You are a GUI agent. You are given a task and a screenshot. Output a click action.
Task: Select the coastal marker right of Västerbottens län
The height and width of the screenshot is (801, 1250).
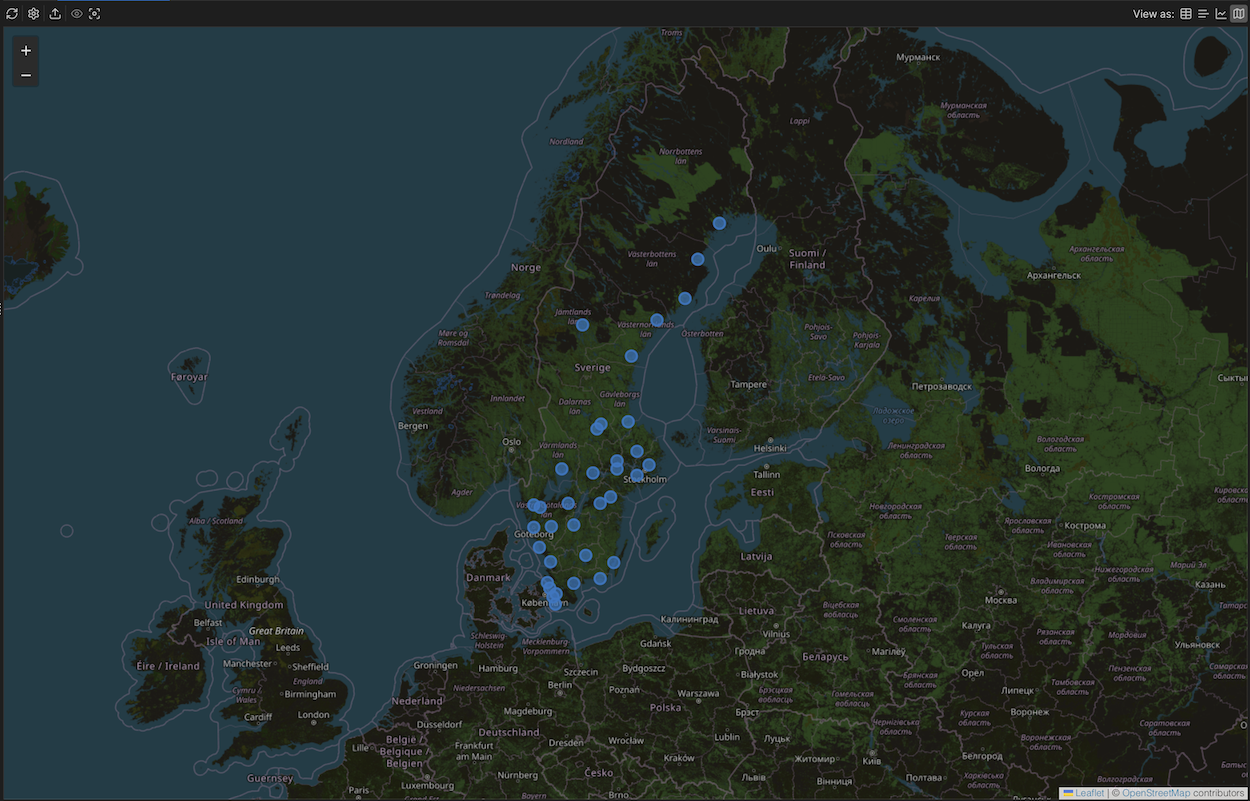point(698,259)
